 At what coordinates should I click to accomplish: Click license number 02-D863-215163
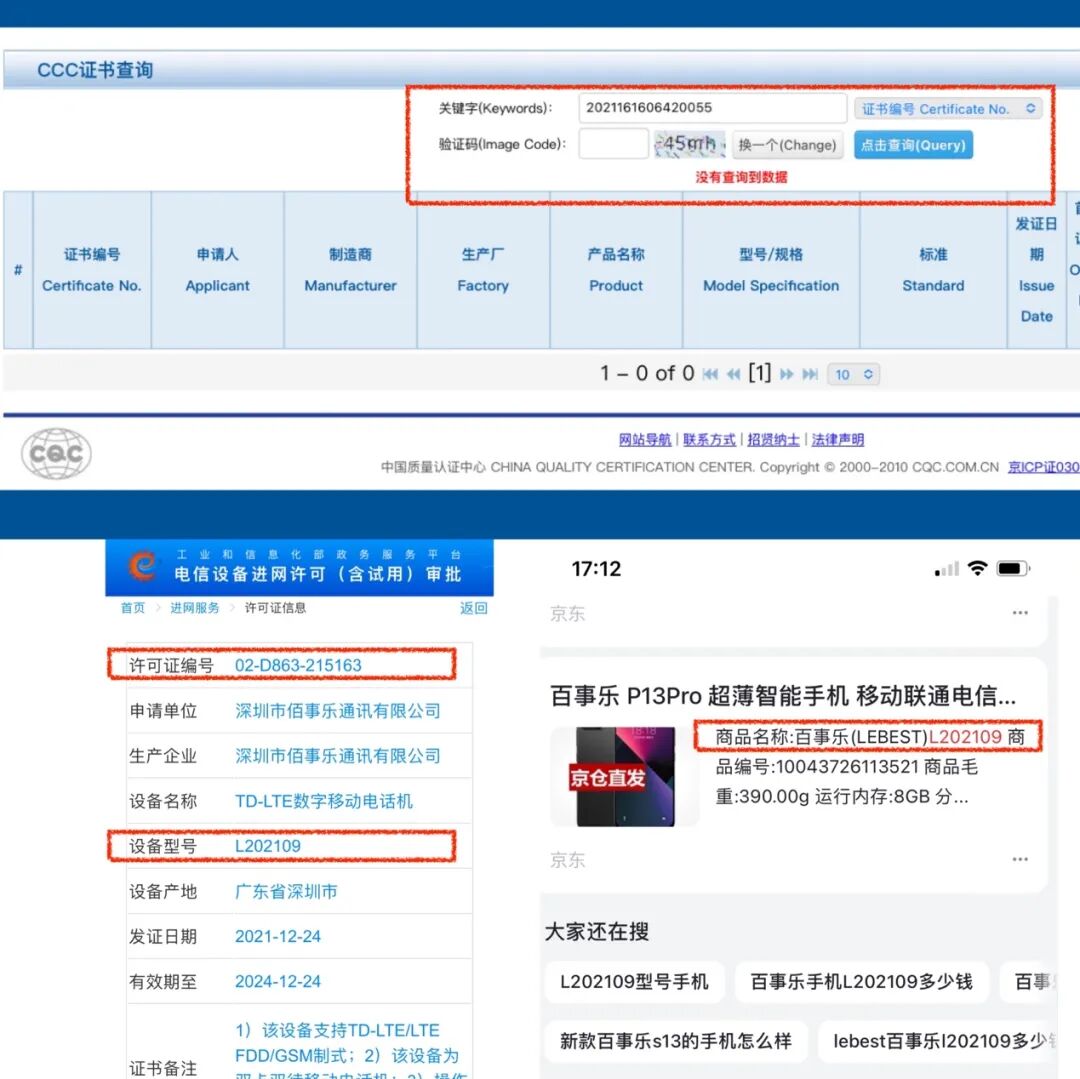(298, 665)
